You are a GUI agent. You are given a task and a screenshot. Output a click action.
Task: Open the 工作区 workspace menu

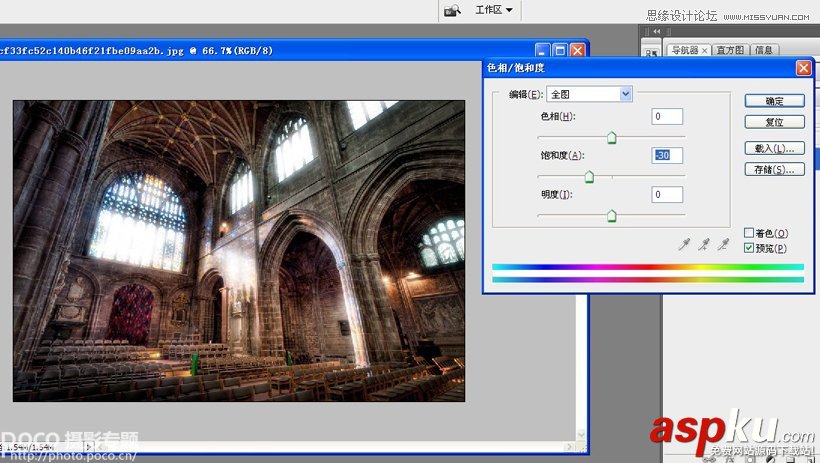tap(494, 10)
